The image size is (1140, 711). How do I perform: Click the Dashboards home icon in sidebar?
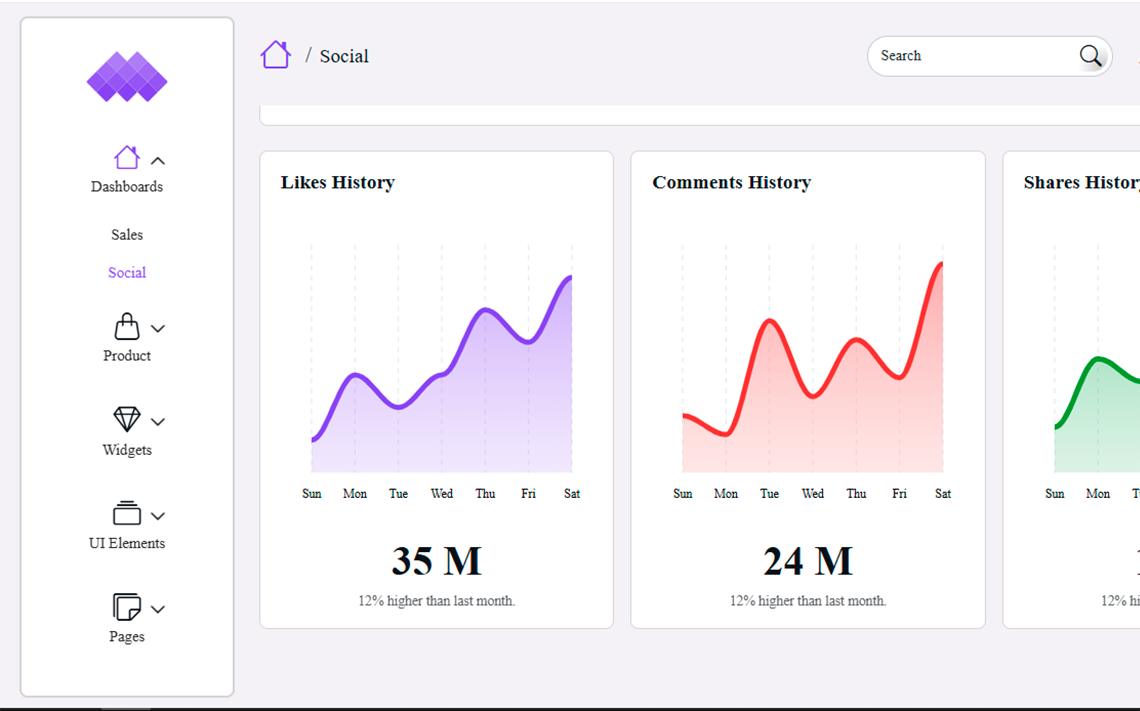[127, 157]
